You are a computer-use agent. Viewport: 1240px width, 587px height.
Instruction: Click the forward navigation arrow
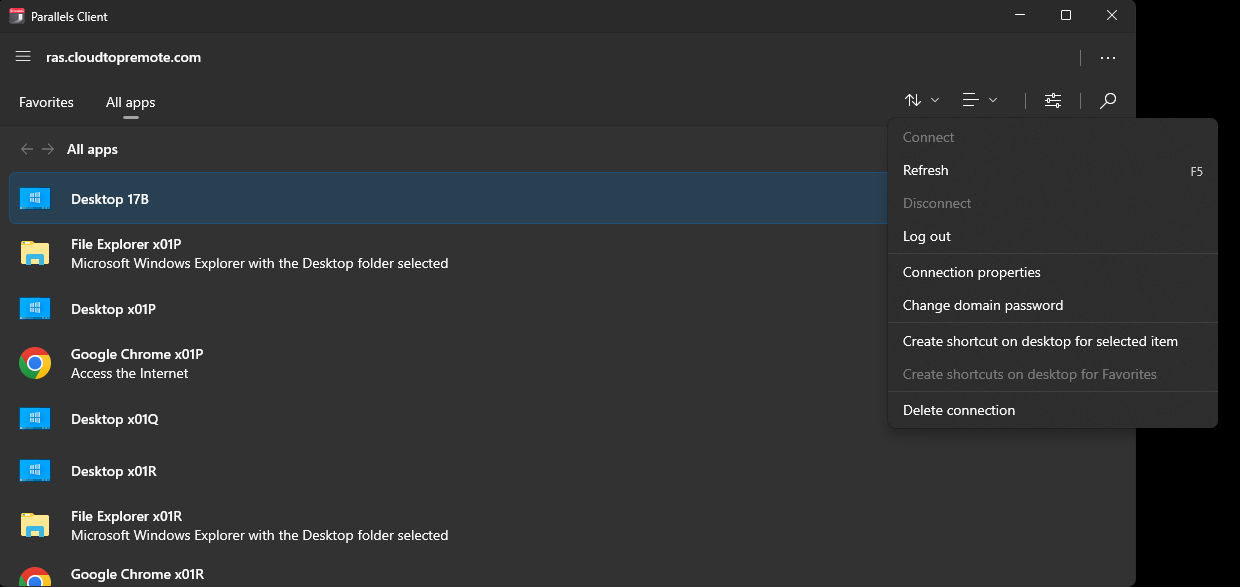48,149
